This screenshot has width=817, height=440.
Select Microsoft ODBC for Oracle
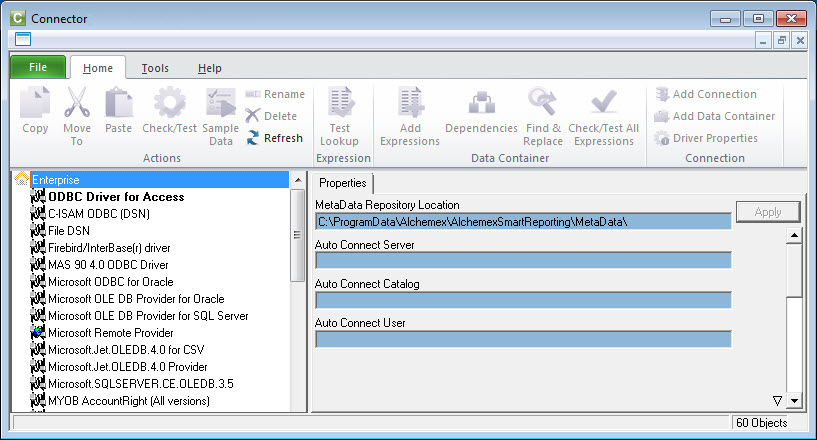click(111, 282)
